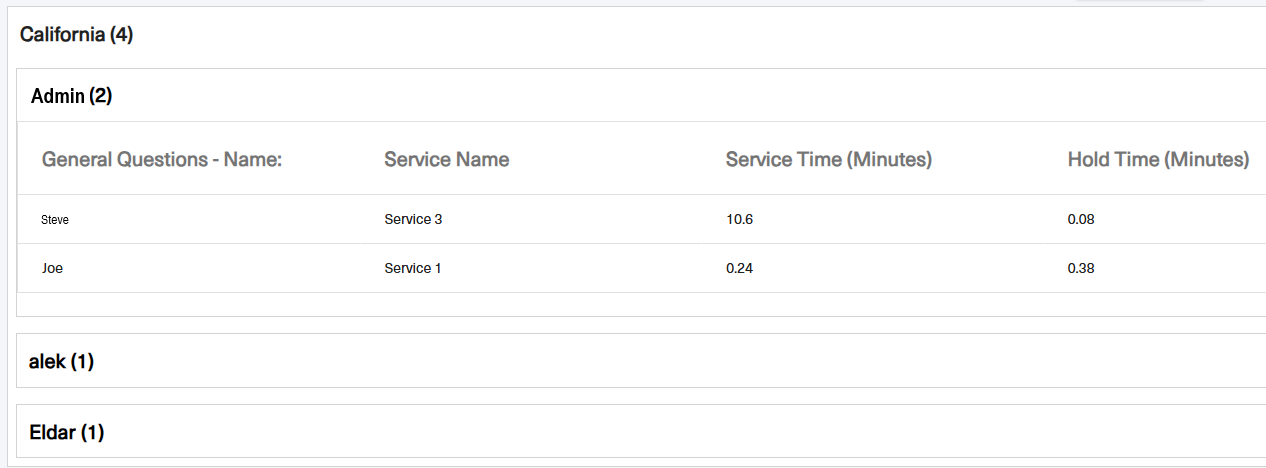Click the Service 3 cell
1266x468 pixels.
(413, 219)
